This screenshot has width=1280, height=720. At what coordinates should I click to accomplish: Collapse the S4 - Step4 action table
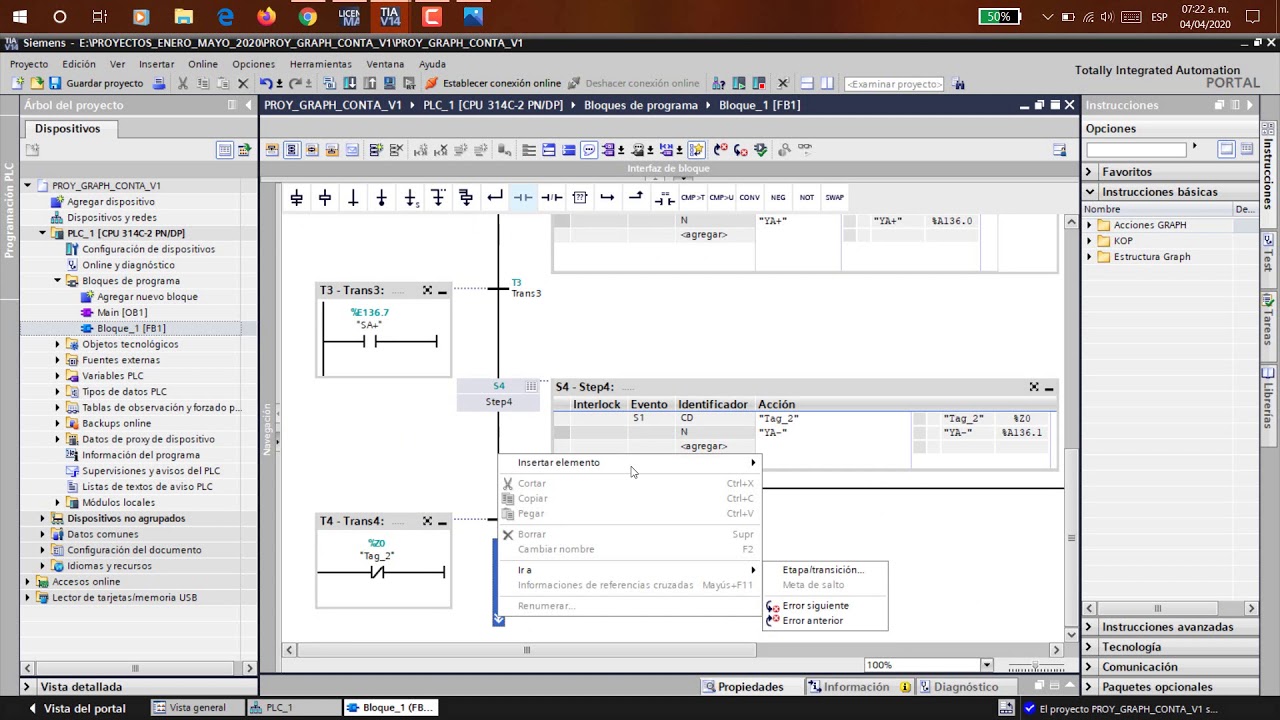[x=1049, y=387]
